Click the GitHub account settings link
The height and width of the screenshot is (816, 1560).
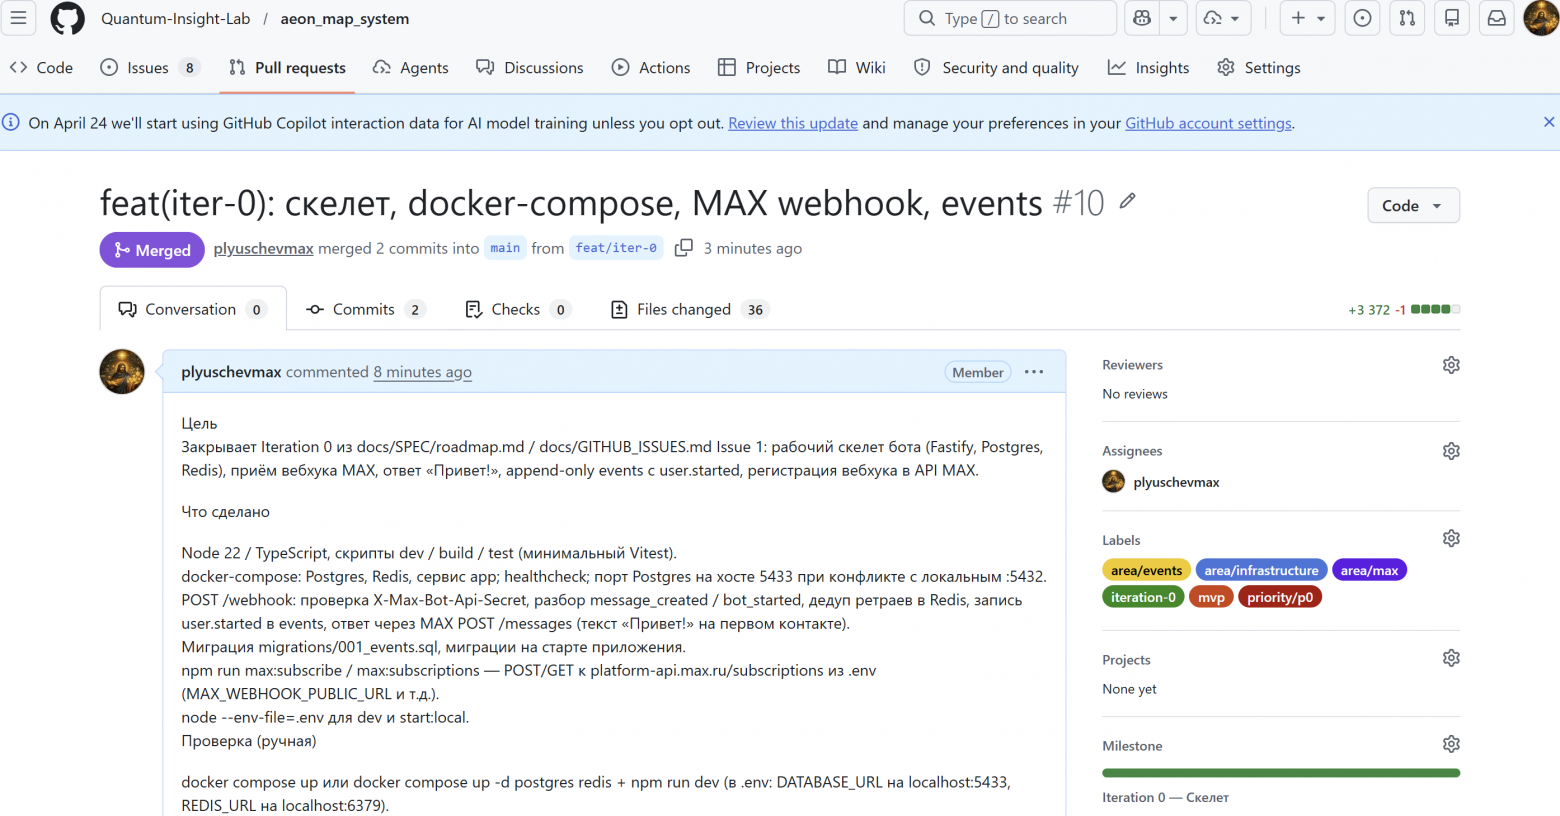1208,123
